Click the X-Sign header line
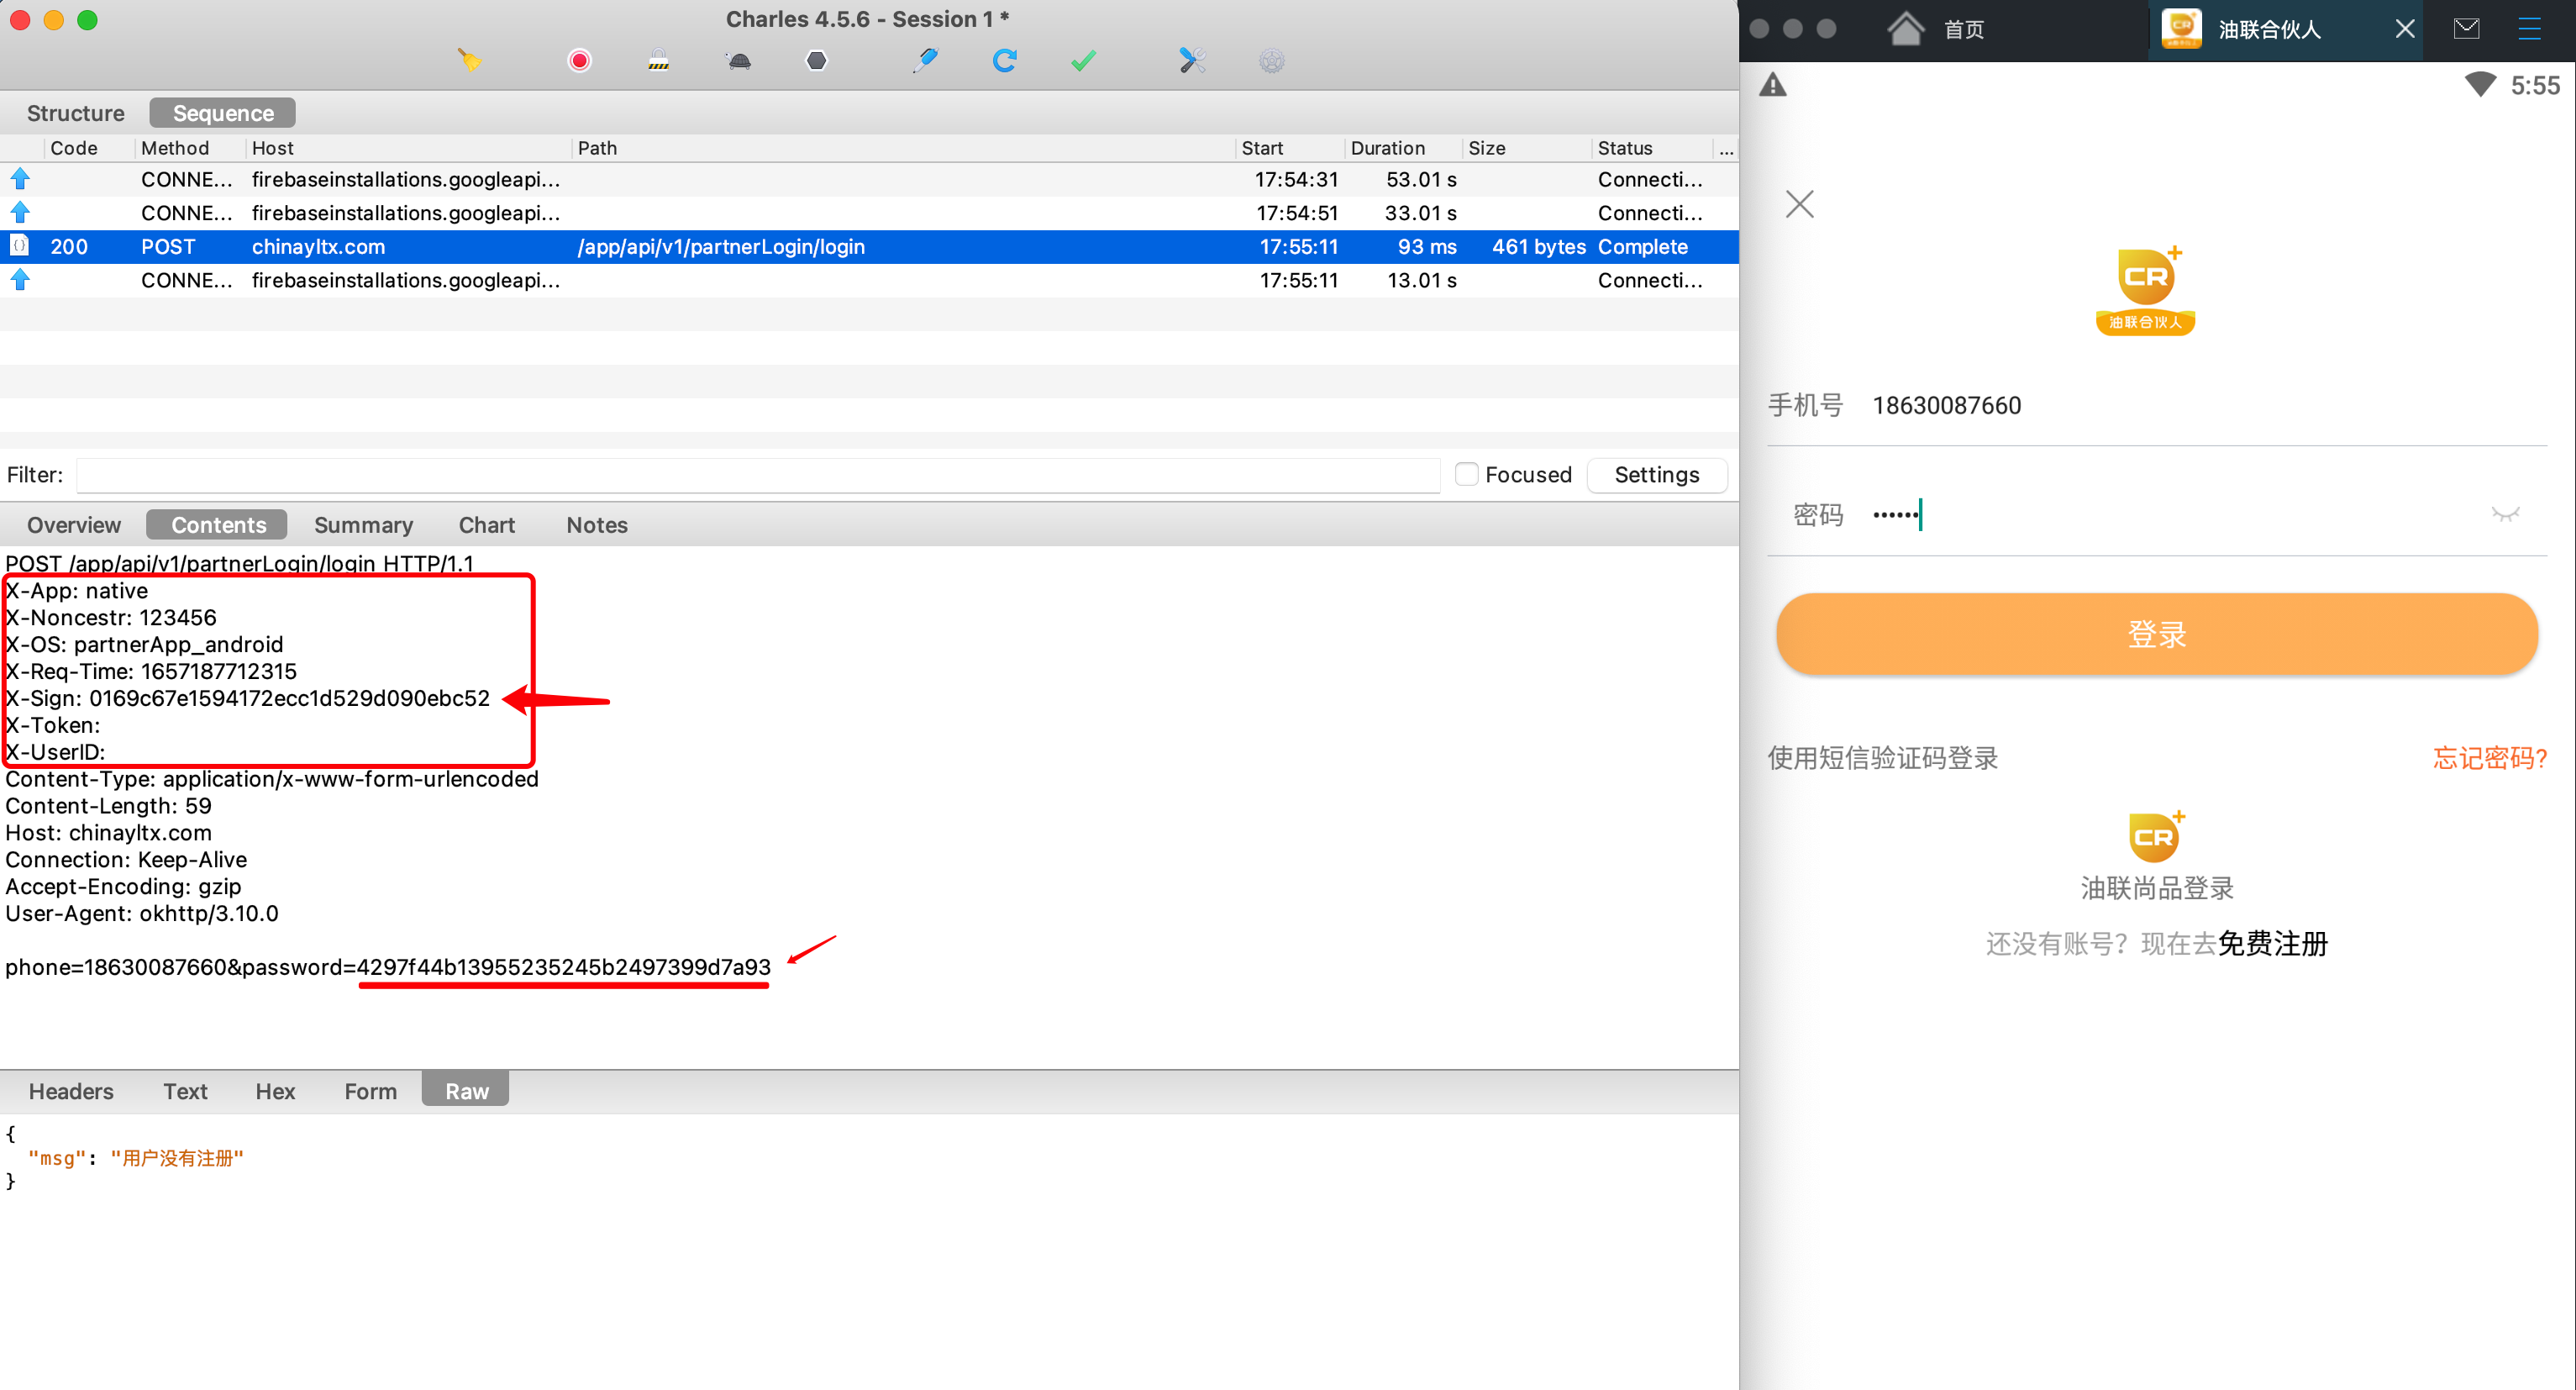 248,698
